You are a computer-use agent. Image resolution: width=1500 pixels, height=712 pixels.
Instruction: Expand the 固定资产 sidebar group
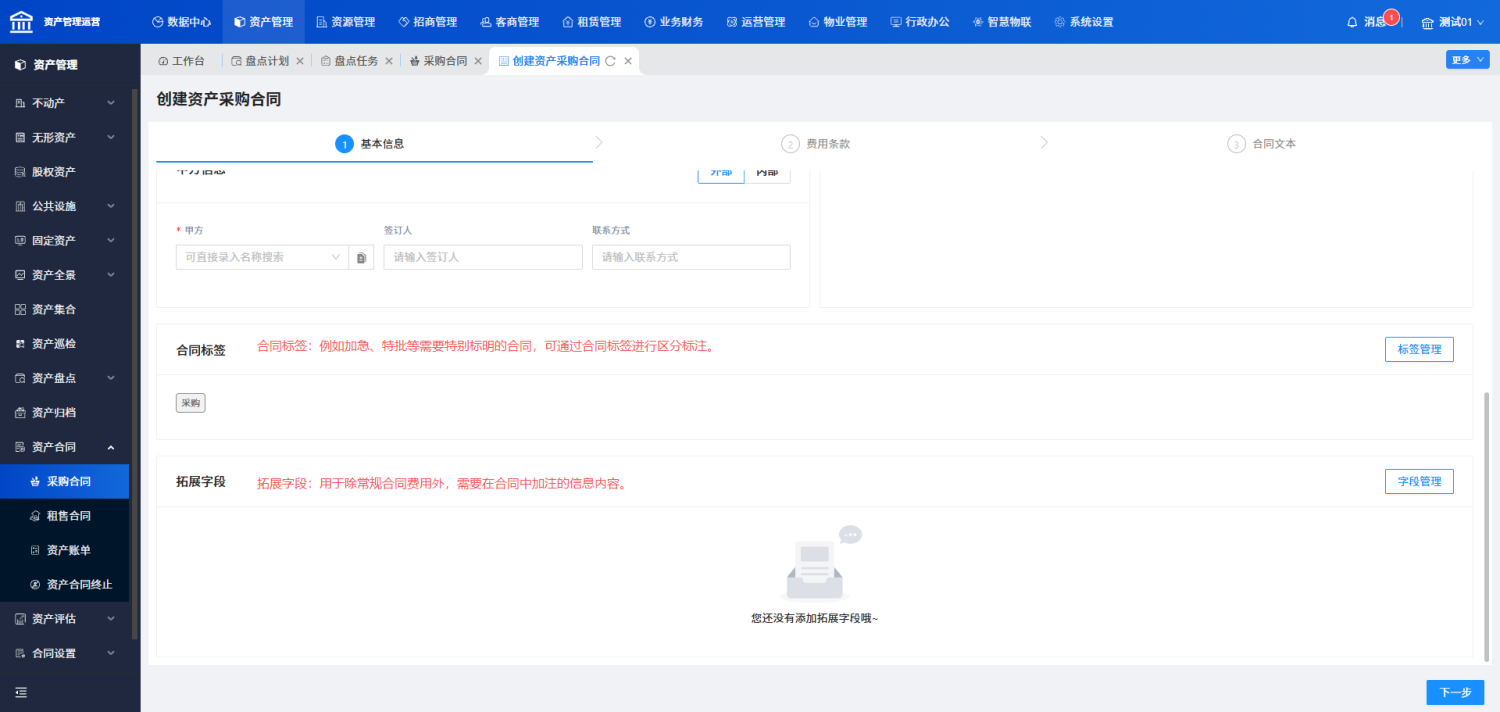pyautogui.click(x=65, y=240)
